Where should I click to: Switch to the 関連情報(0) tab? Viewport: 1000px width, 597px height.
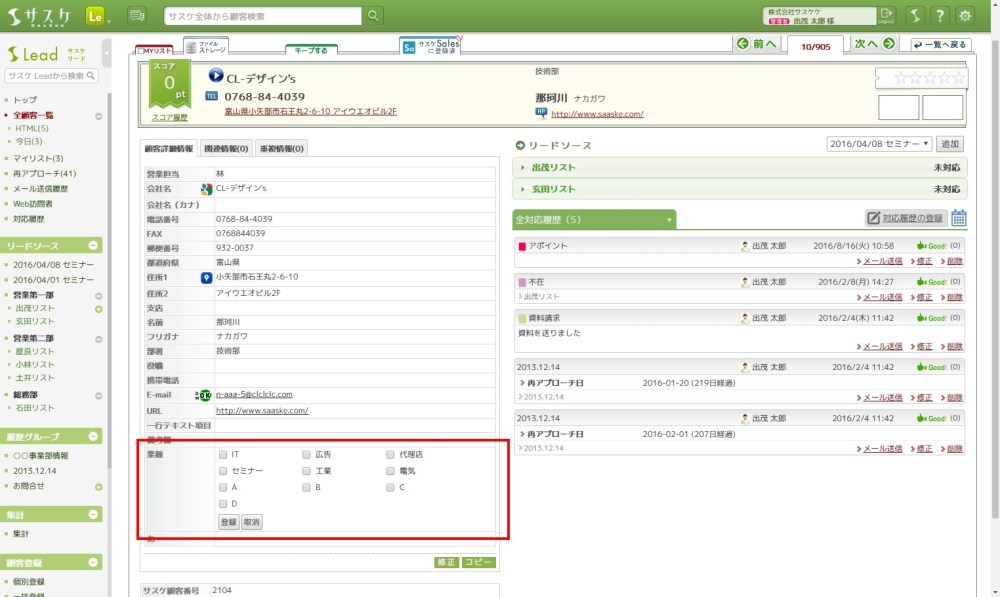pos(225,149)
